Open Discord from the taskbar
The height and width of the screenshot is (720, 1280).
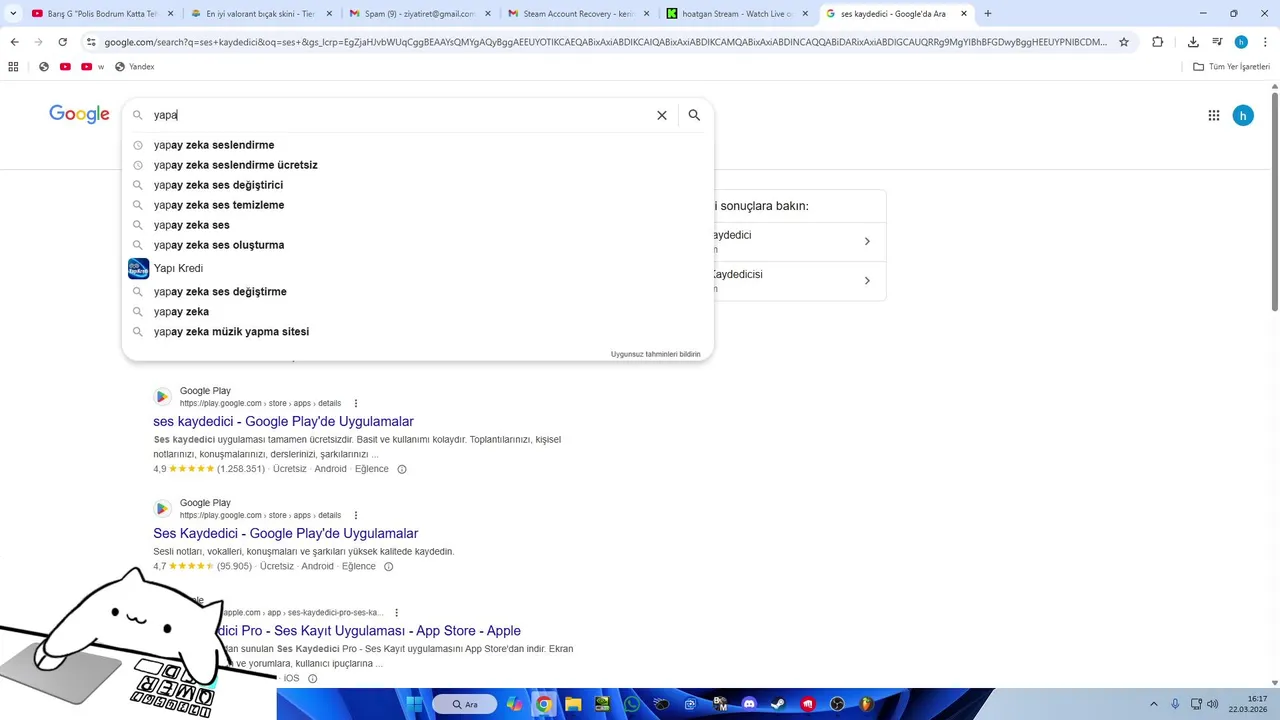pyautogui.click(x=749, y=704)
